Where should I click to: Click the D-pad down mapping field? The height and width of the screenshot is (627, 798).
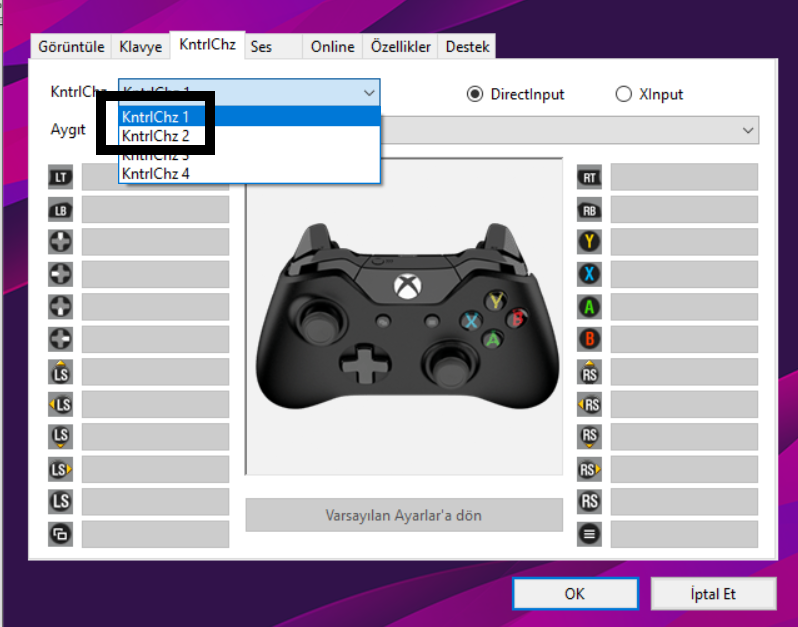coord(155,307)
